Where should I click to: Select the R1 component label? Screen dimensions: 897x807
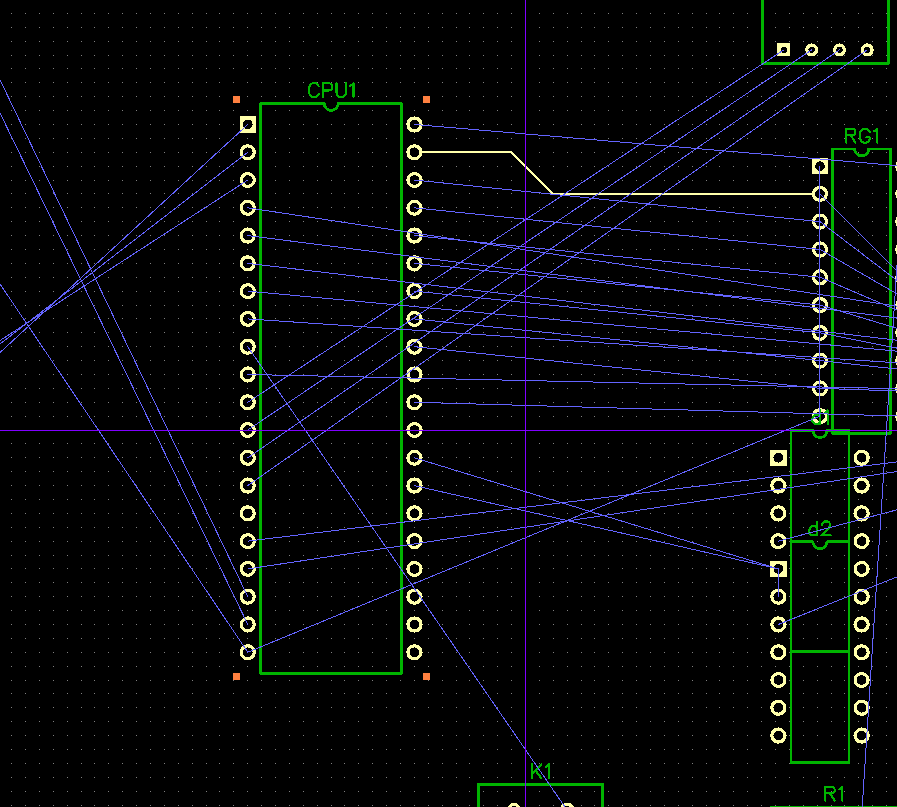coord(834,794)
